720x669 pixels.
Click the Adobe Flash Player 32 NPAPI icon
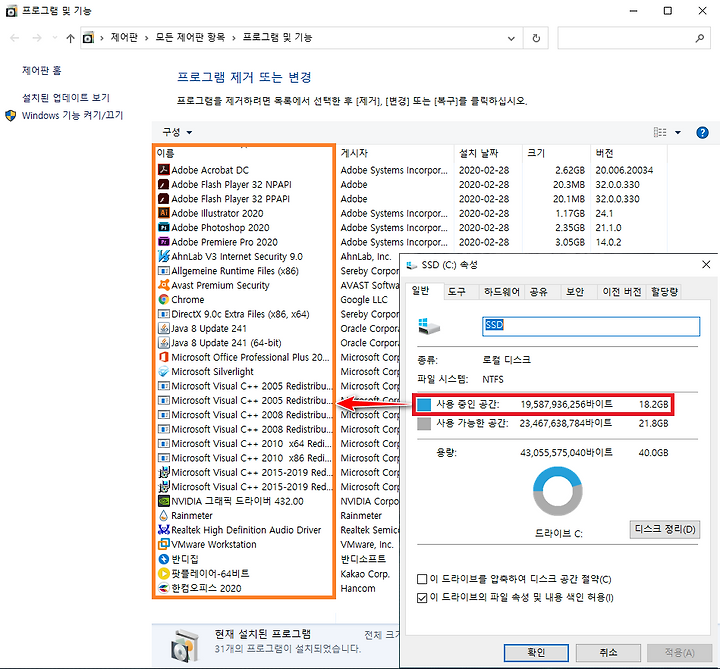(x=163, y=185)
